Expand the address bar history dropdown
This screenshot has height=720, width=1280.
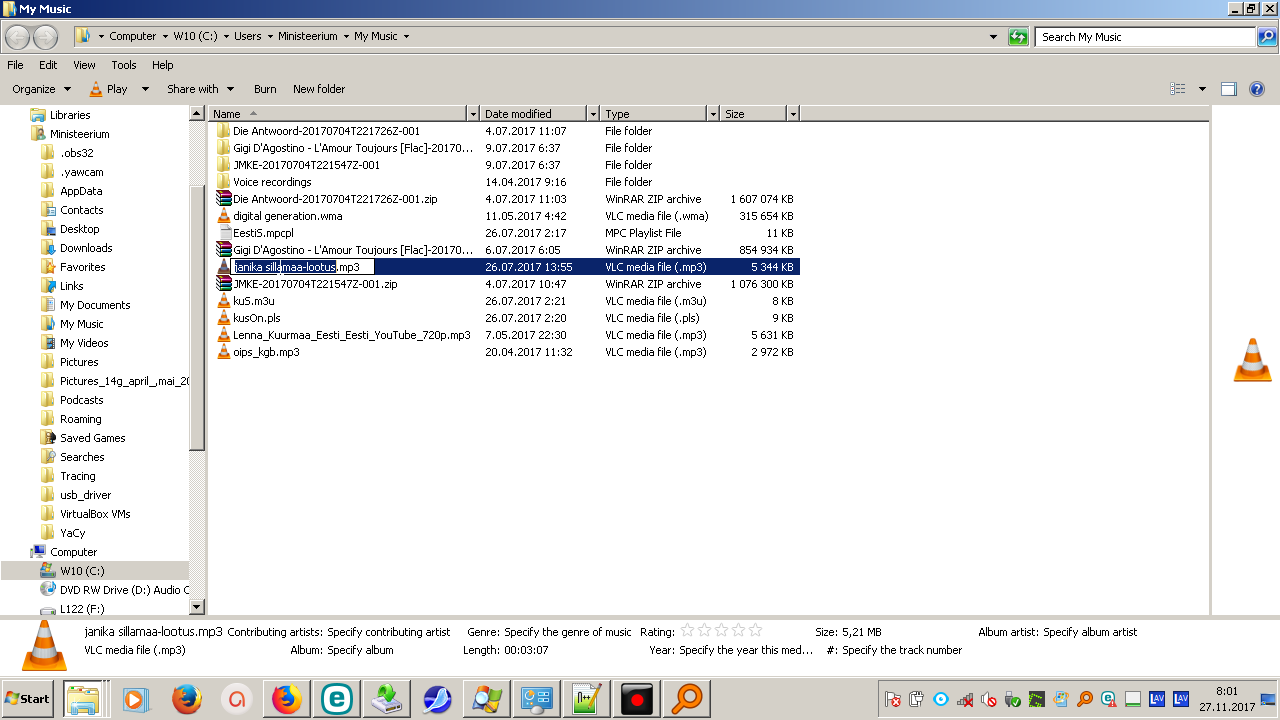(x=993, y=37)
